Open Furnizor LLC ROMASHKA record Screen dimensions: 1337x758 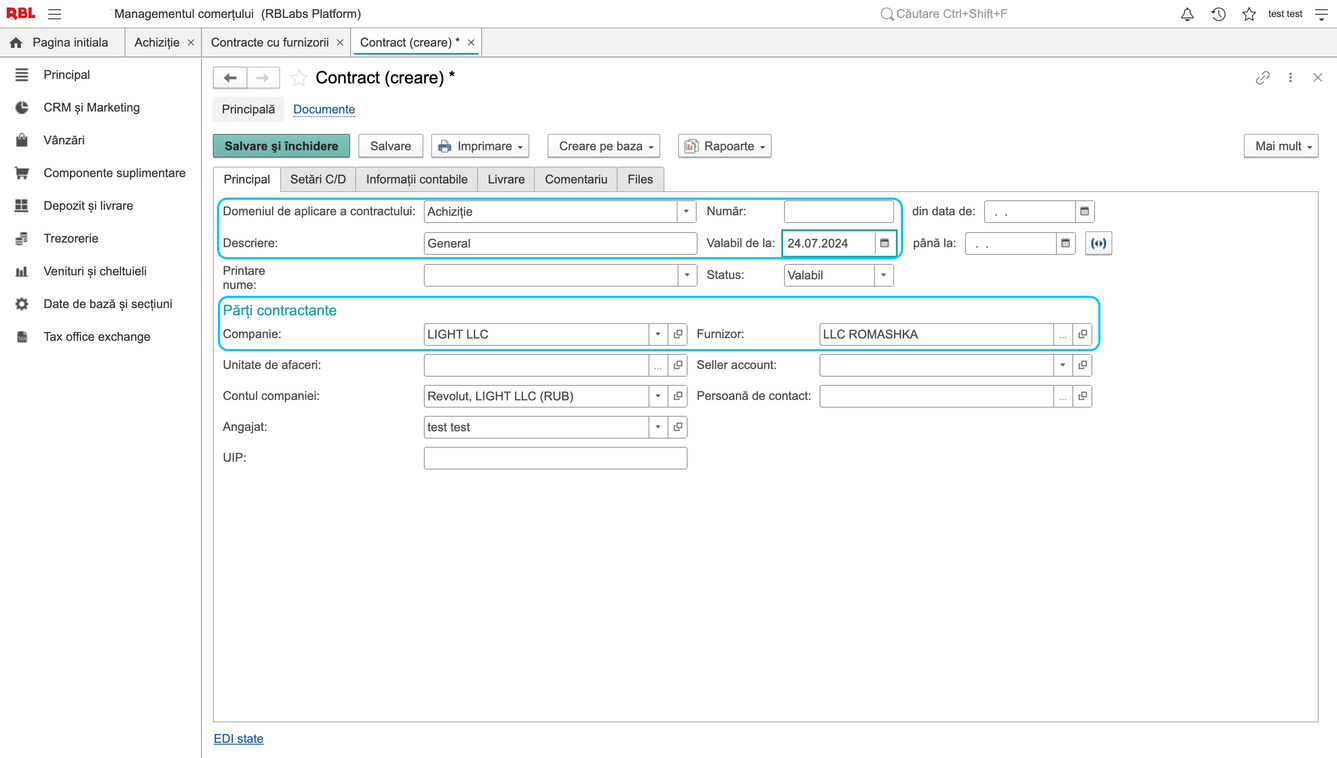point(1082,334)
